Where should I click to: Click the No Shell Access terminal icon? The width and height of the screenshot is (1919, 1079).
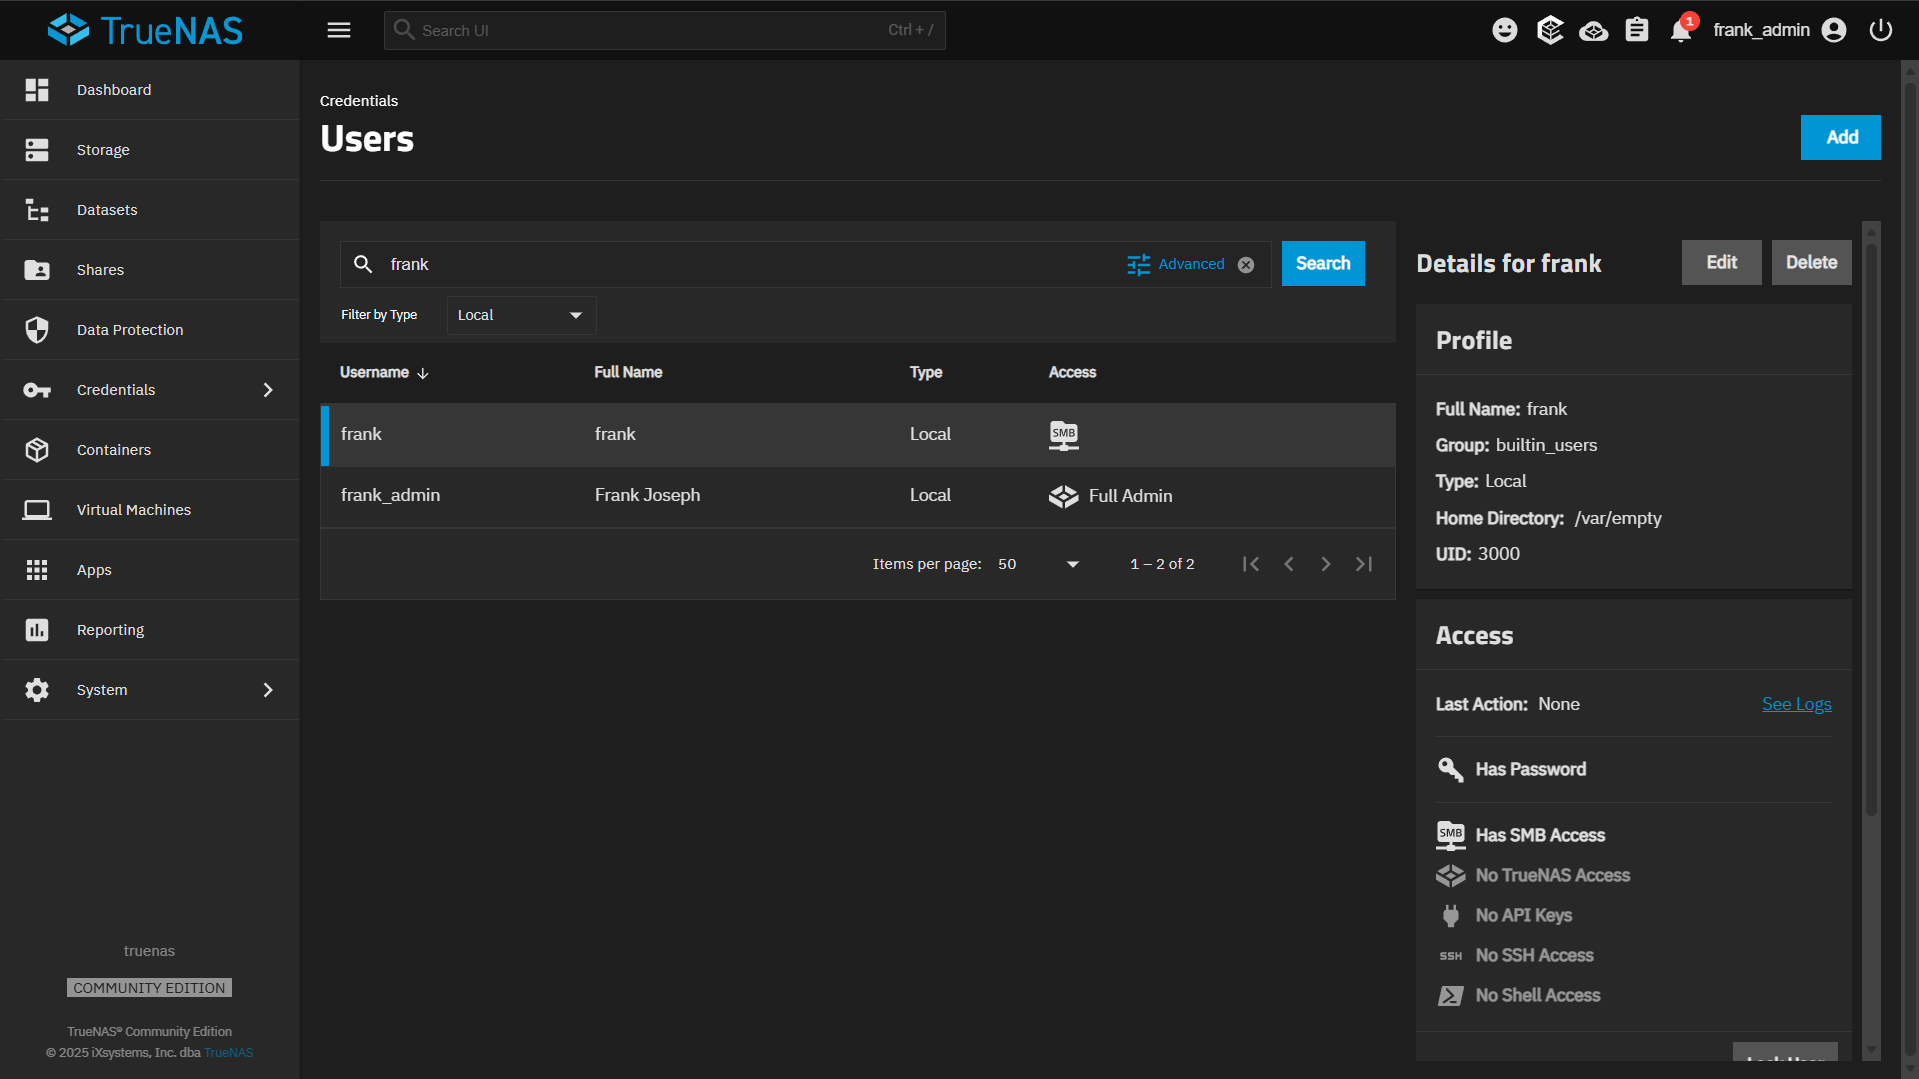(1450, 996)
